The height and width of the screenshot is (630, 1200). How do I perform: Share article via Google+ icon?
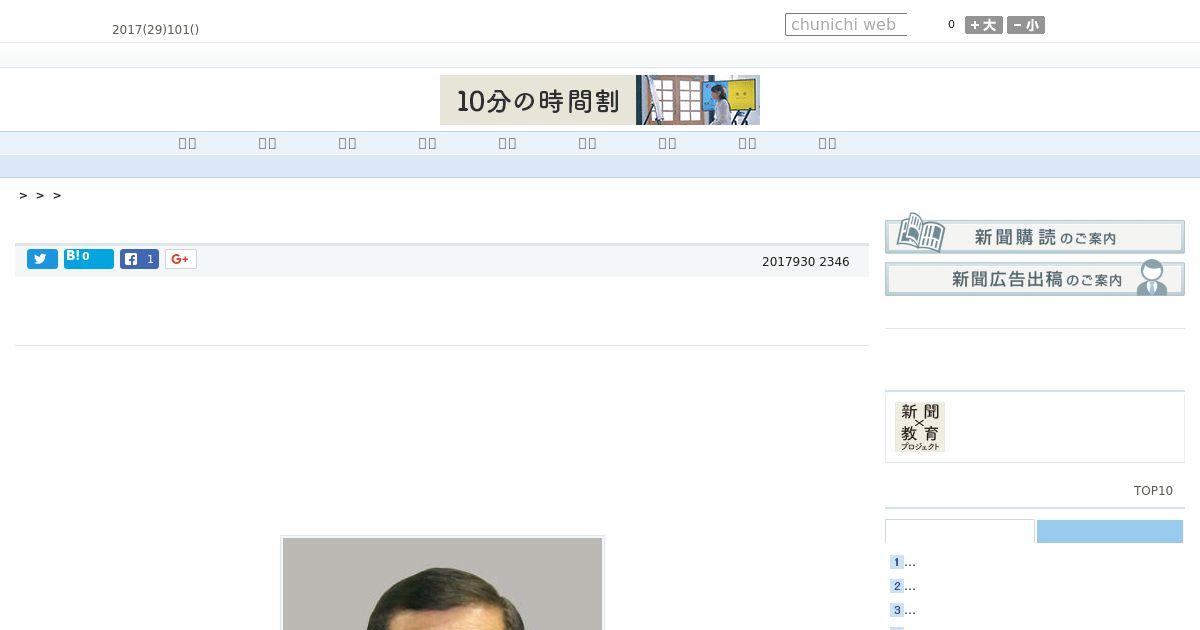click(181, 259)
